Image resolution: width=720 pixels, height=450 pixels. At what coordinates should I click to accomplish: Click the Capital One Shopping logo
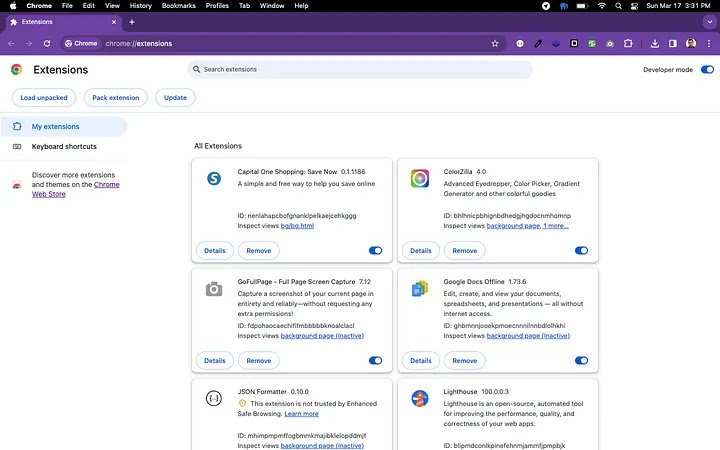coord(214,178)
